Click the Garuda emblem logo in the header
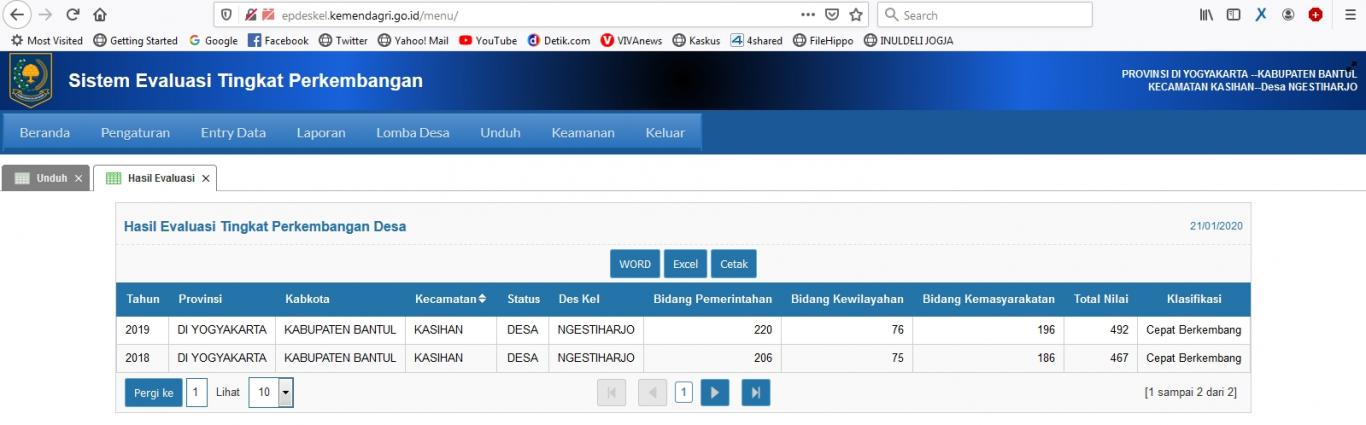Screen dimensions: 1366x425 pos(30,80)
